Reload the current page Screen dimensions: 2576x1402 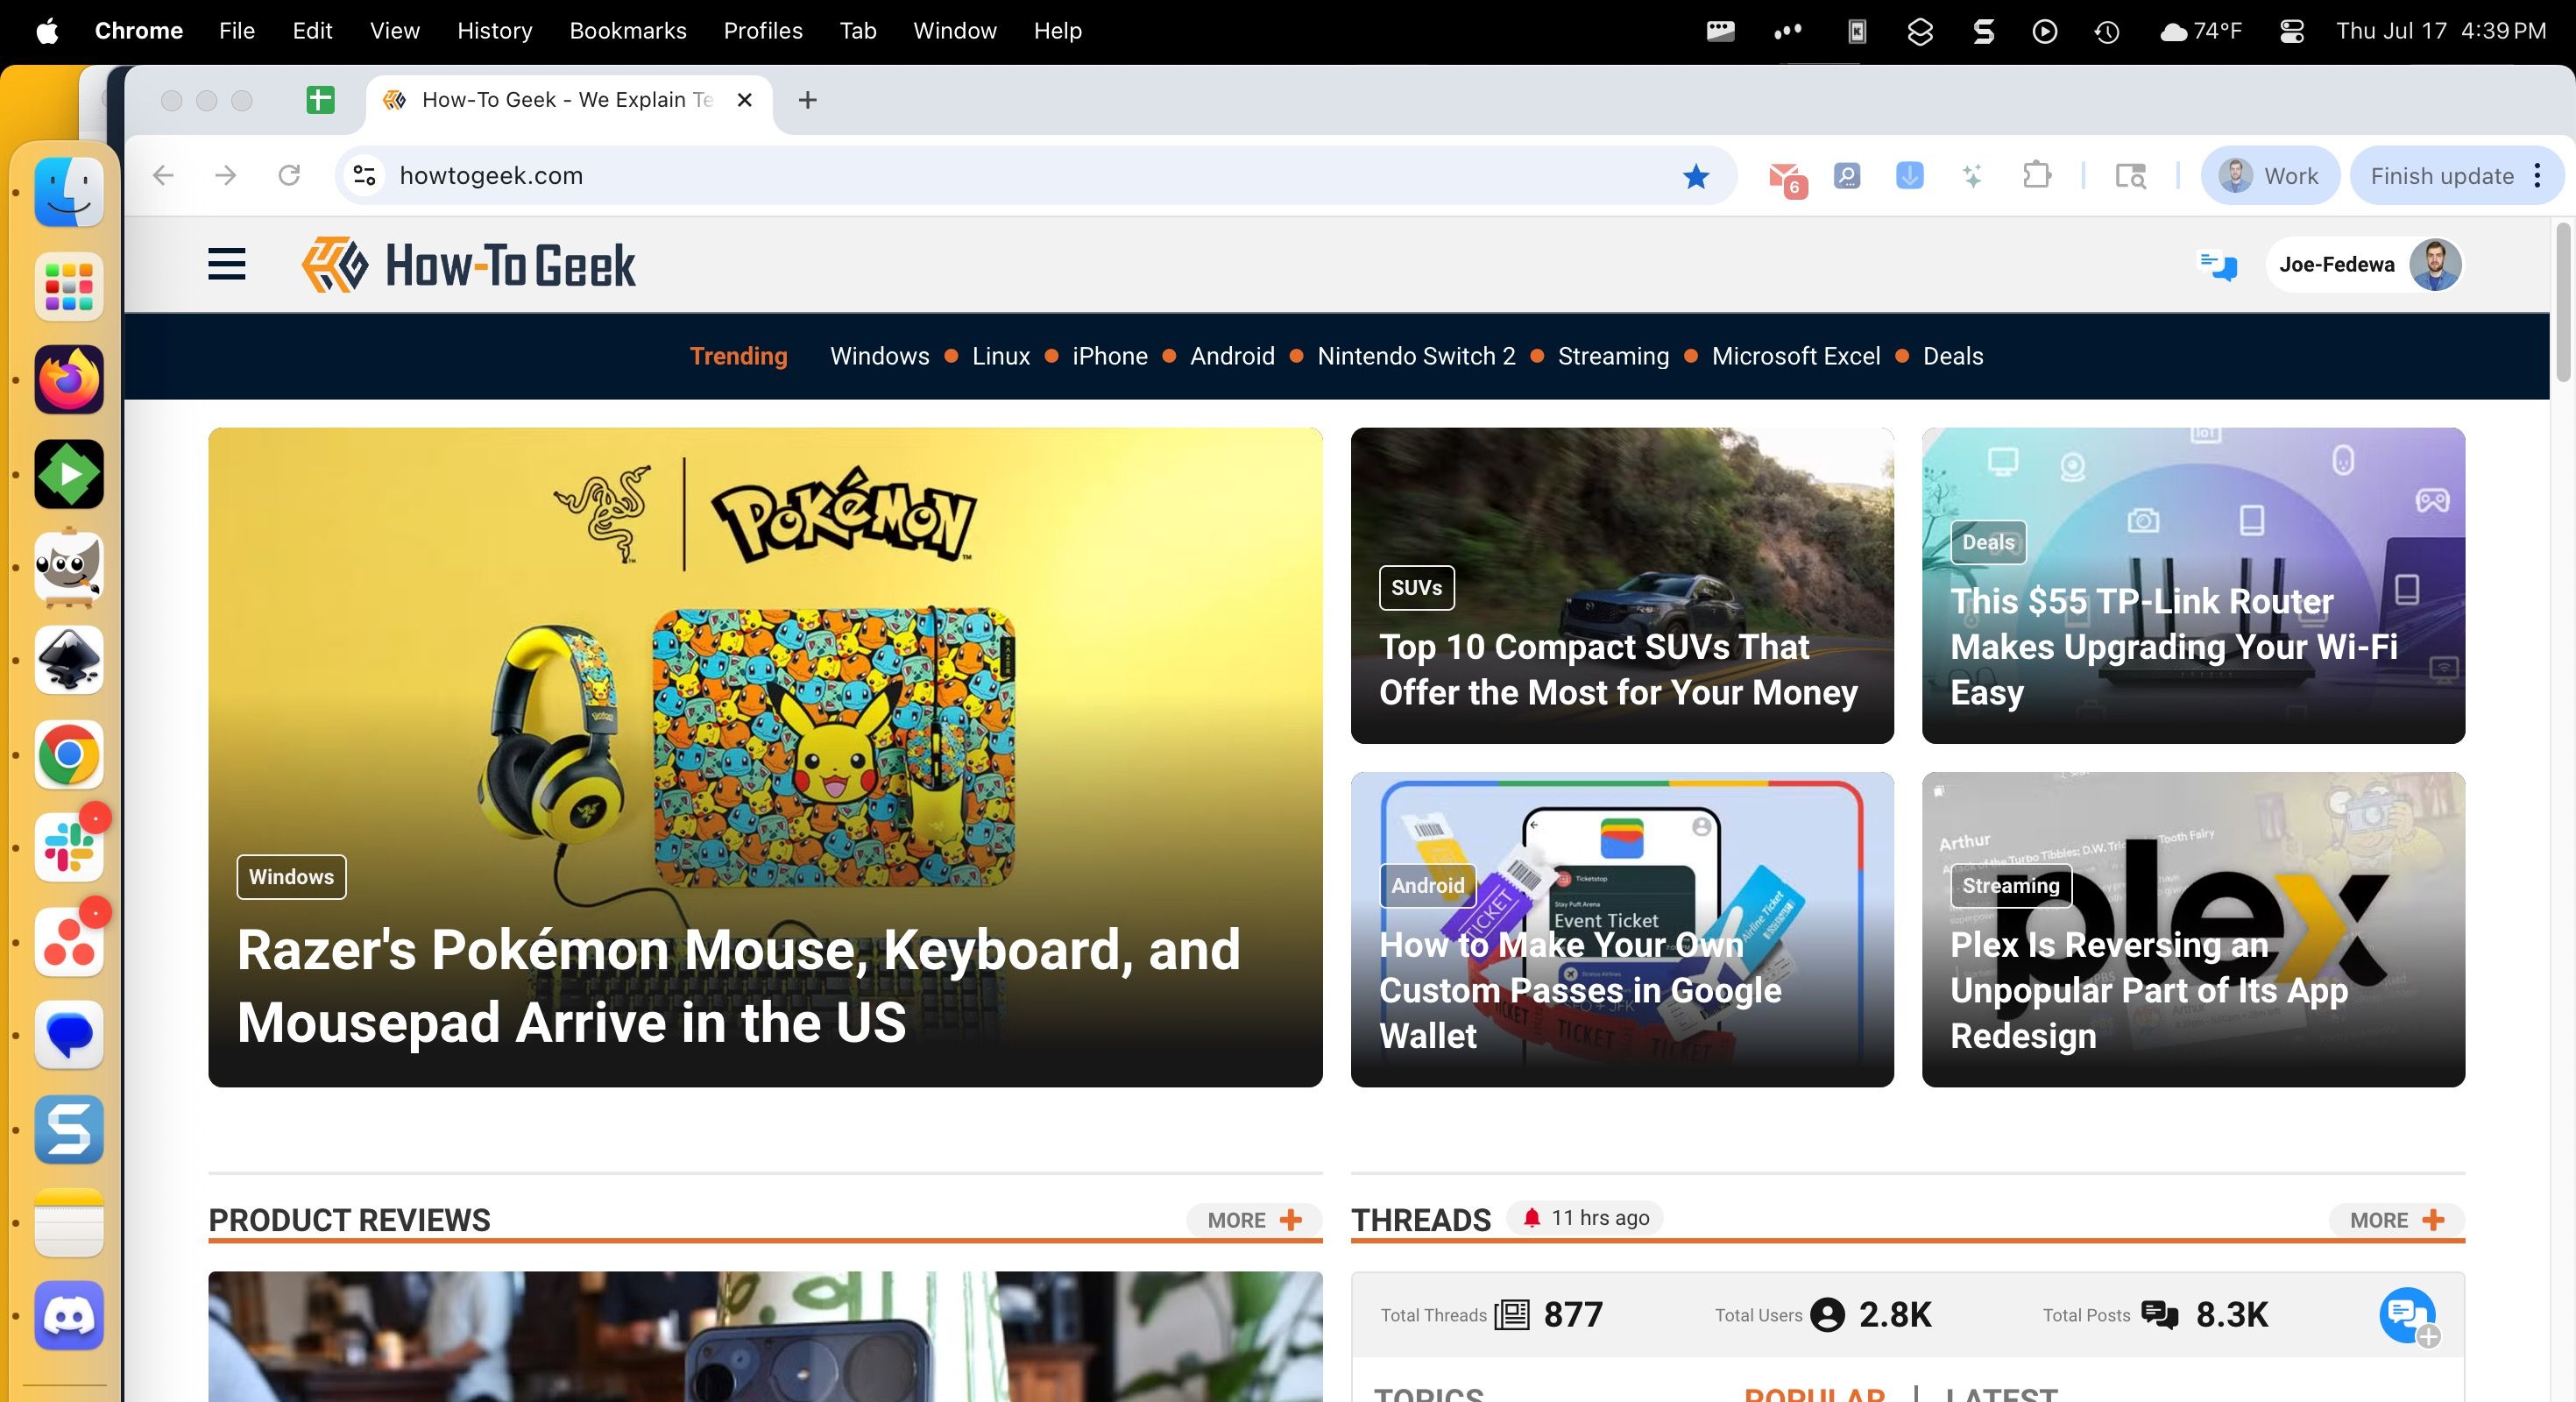[x=289, y=176]
